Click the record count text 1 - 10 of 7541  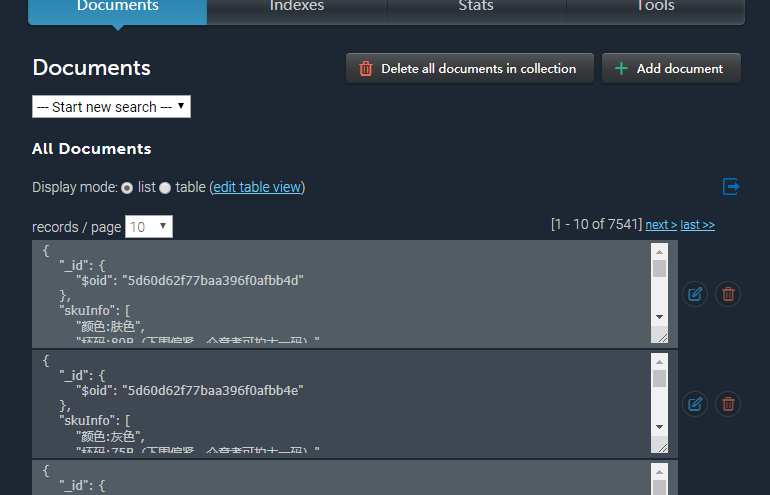(596, 224)
